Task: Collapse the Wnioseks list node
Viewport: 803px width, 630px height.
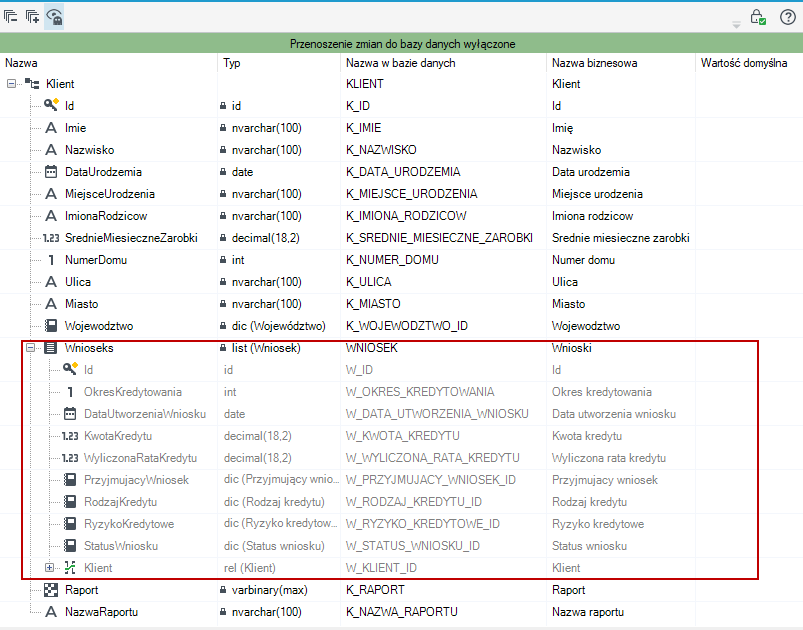Action: tap(31, 348)
